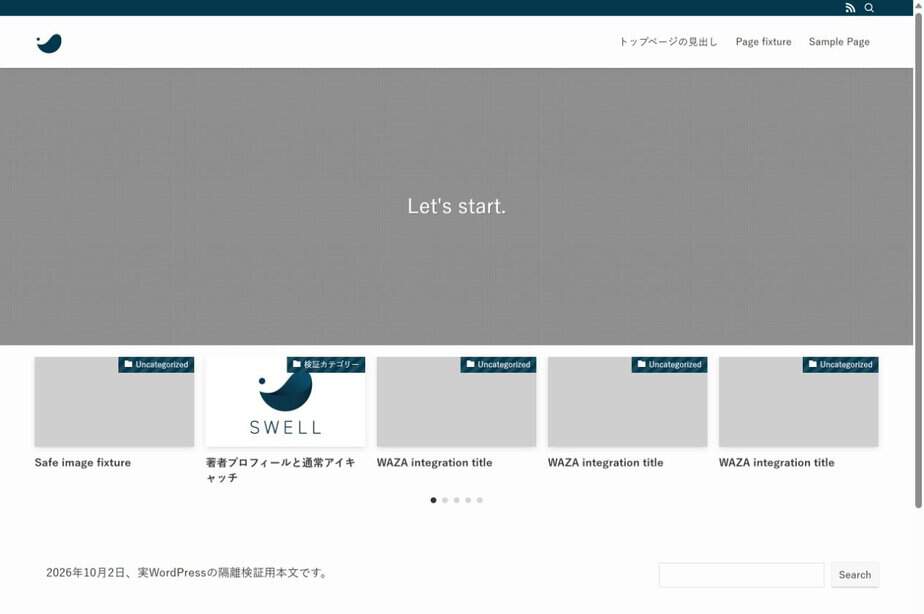Go to second slider pagination dot

(445, 500)
